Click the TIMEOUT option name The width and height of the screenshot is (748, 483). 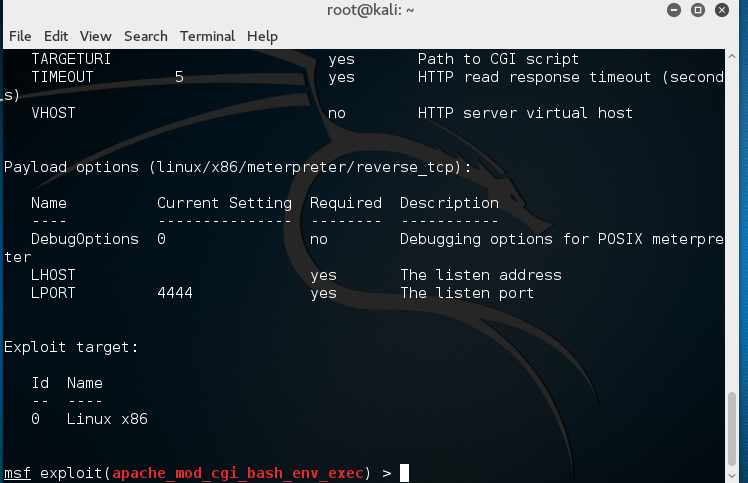62,77
